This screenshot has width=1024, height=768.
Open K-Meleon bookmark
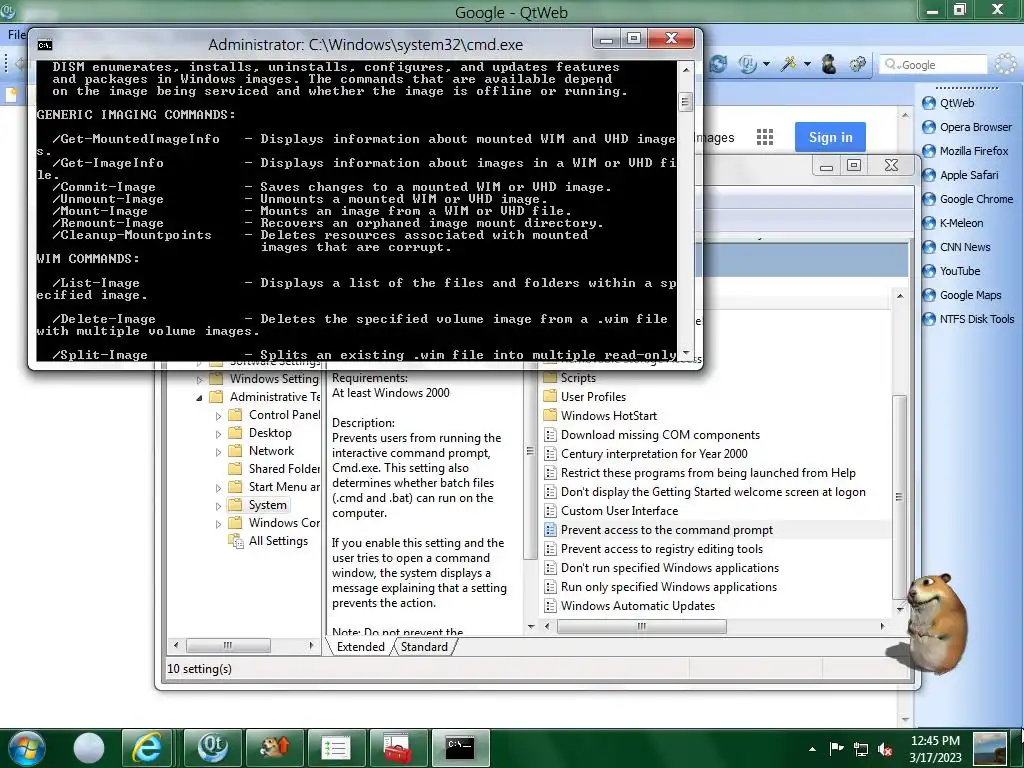tap(952, 223)
